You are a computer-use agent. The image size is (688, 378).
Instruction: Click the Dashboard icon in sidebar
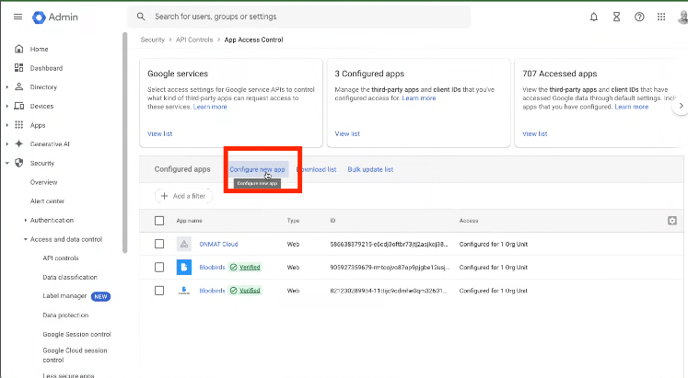19,68
